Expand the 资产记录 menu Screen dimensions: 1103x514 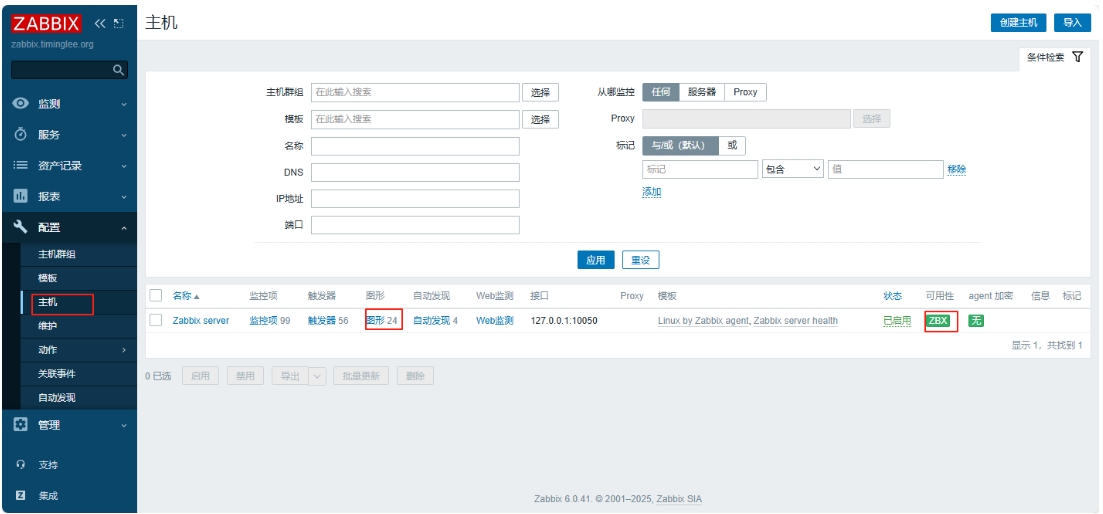pyautogui.click(x=125, y=166)
